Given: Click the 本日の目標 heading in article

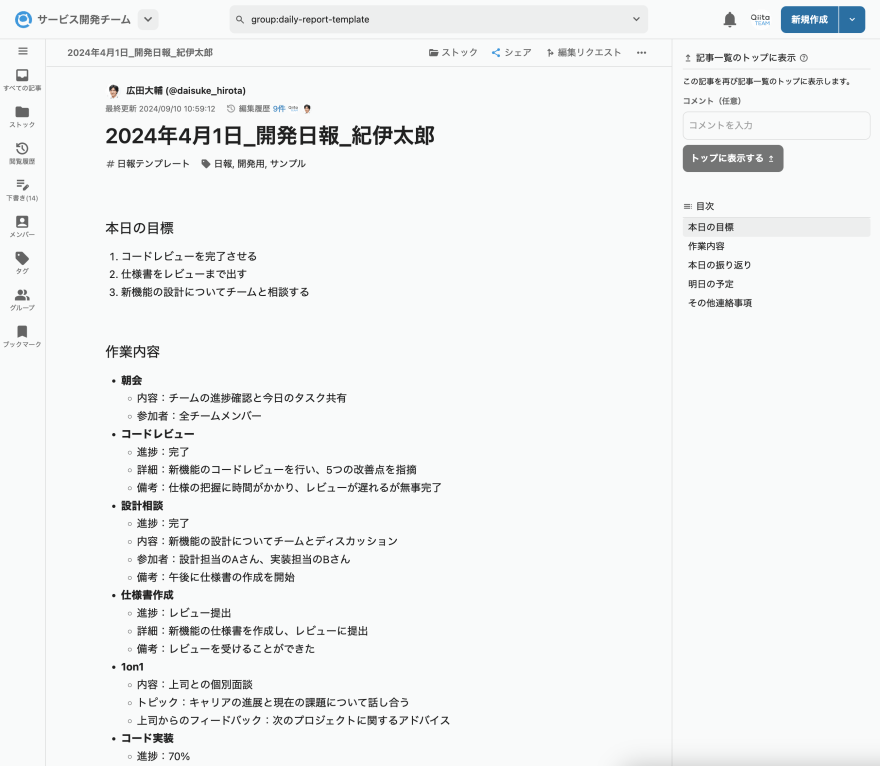Looking at the screenshot, I should 139,228.
